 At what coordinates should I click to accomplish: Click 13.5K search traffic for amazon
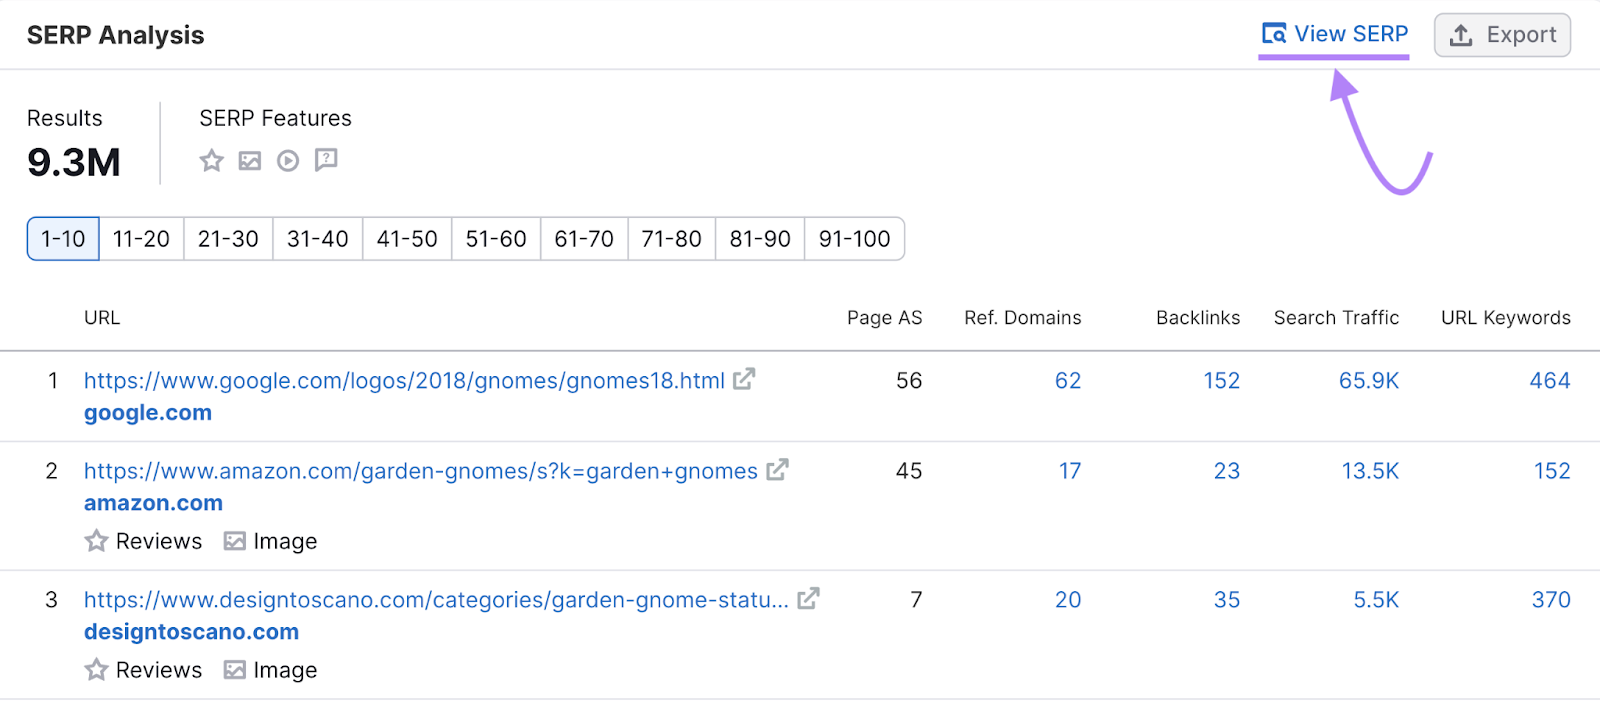(x=1369, y=471)
